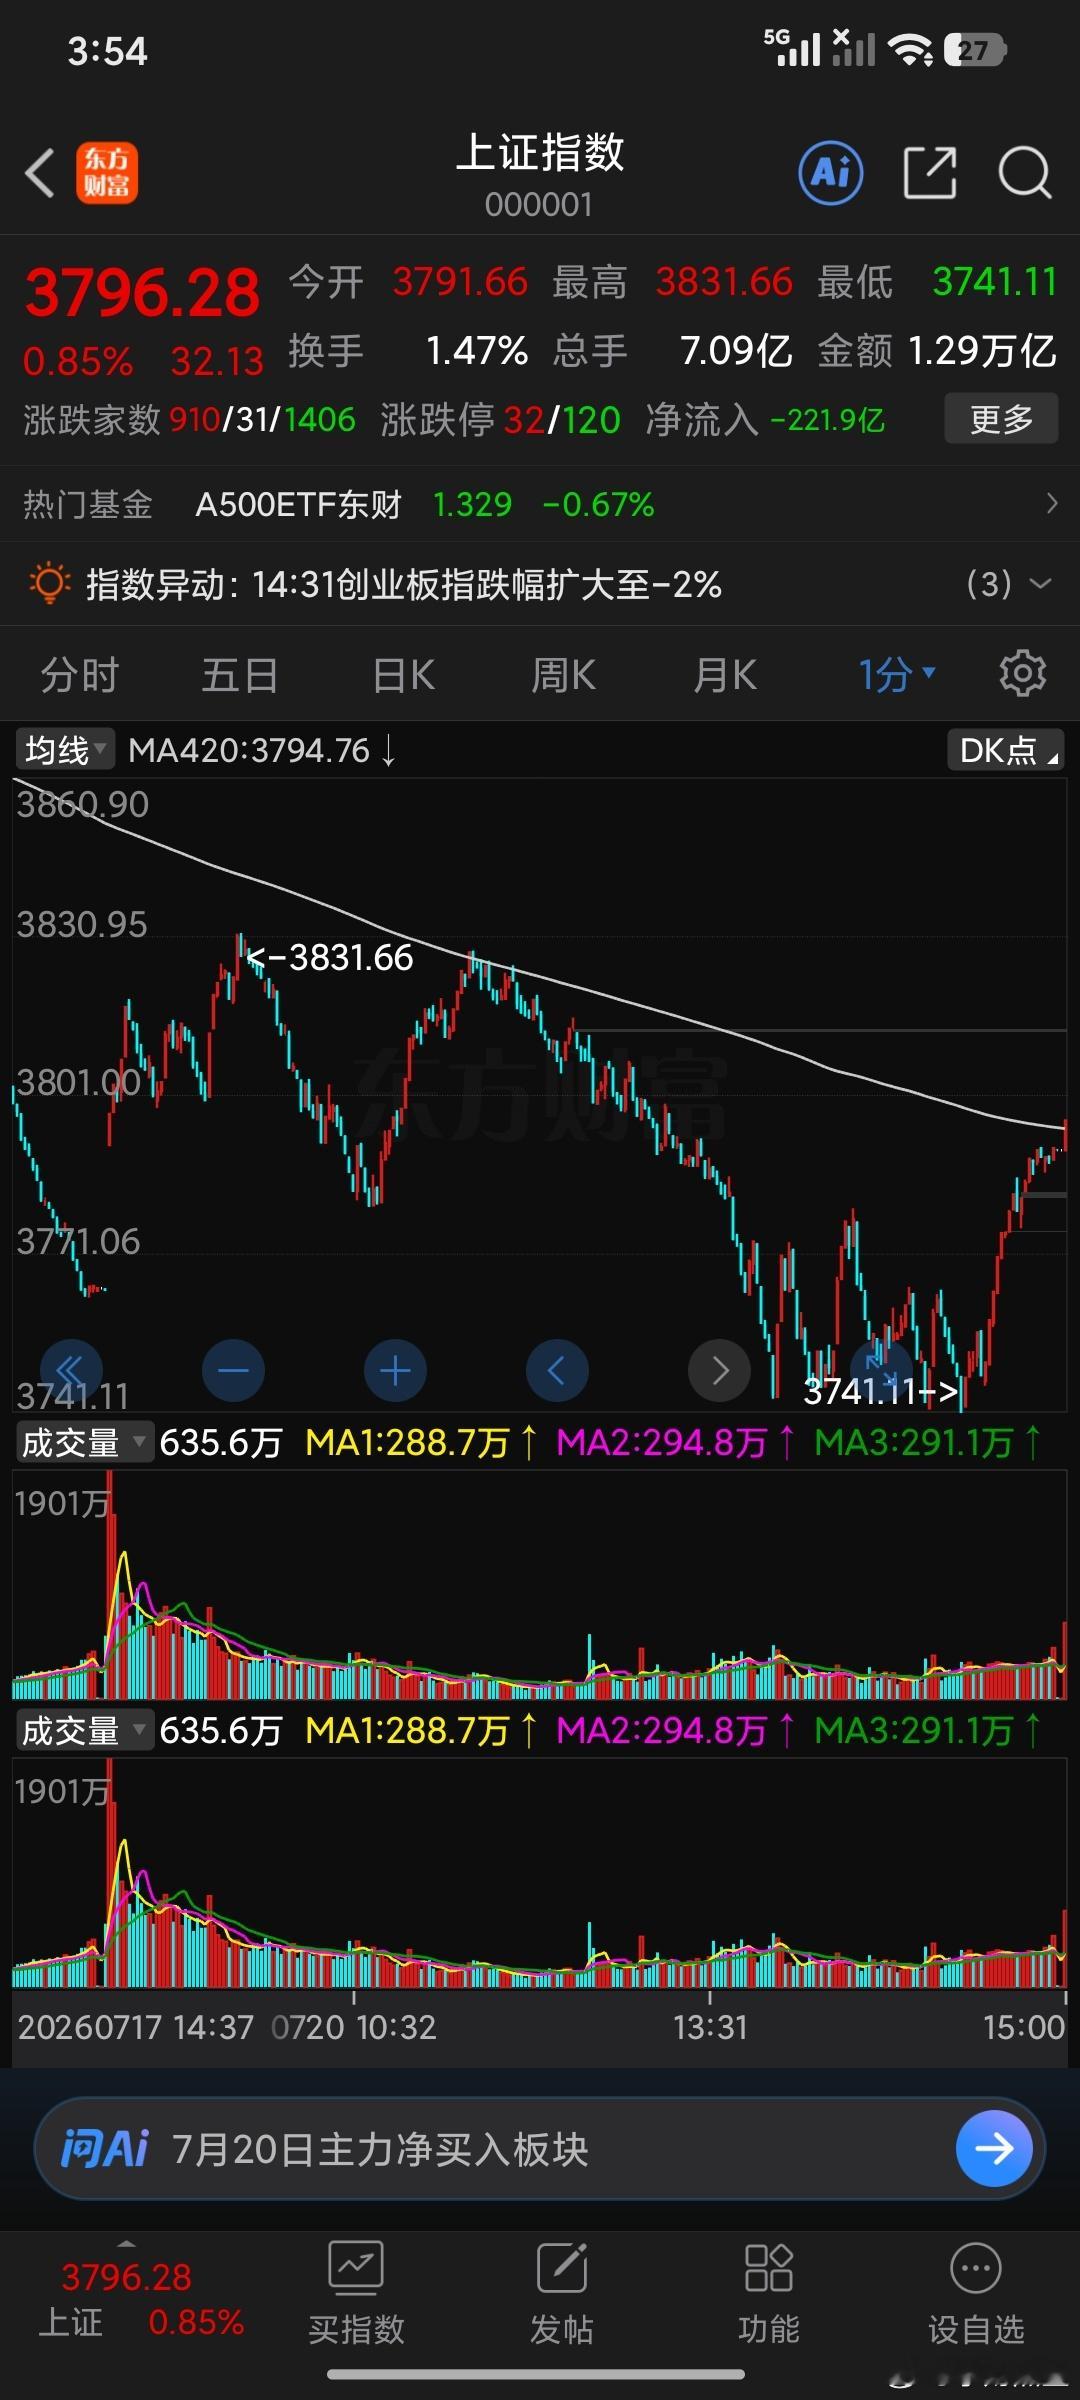Image resolution: width=1080 pixels, height=2400 pixels.
Task: Switch to 日K tab
Action: [x=404, y=675]
